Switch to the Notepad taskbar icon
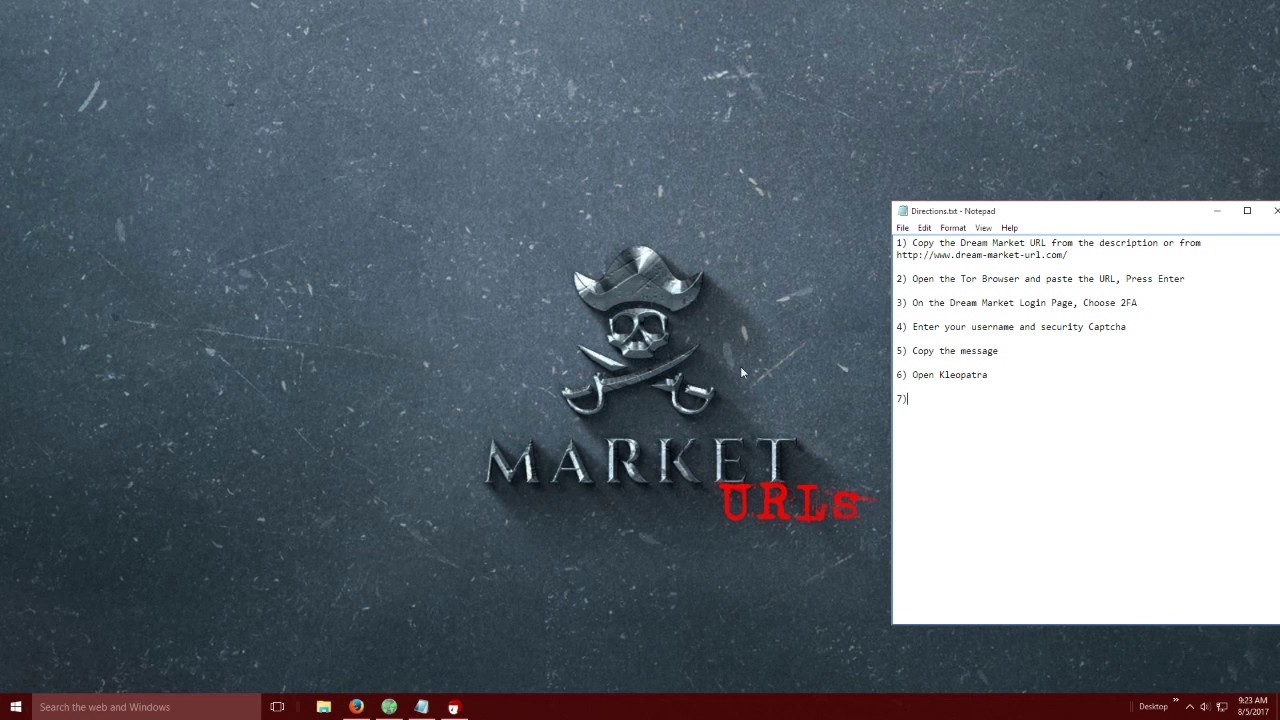Screen dimensions: 1280x720 (x=421, y=707)
